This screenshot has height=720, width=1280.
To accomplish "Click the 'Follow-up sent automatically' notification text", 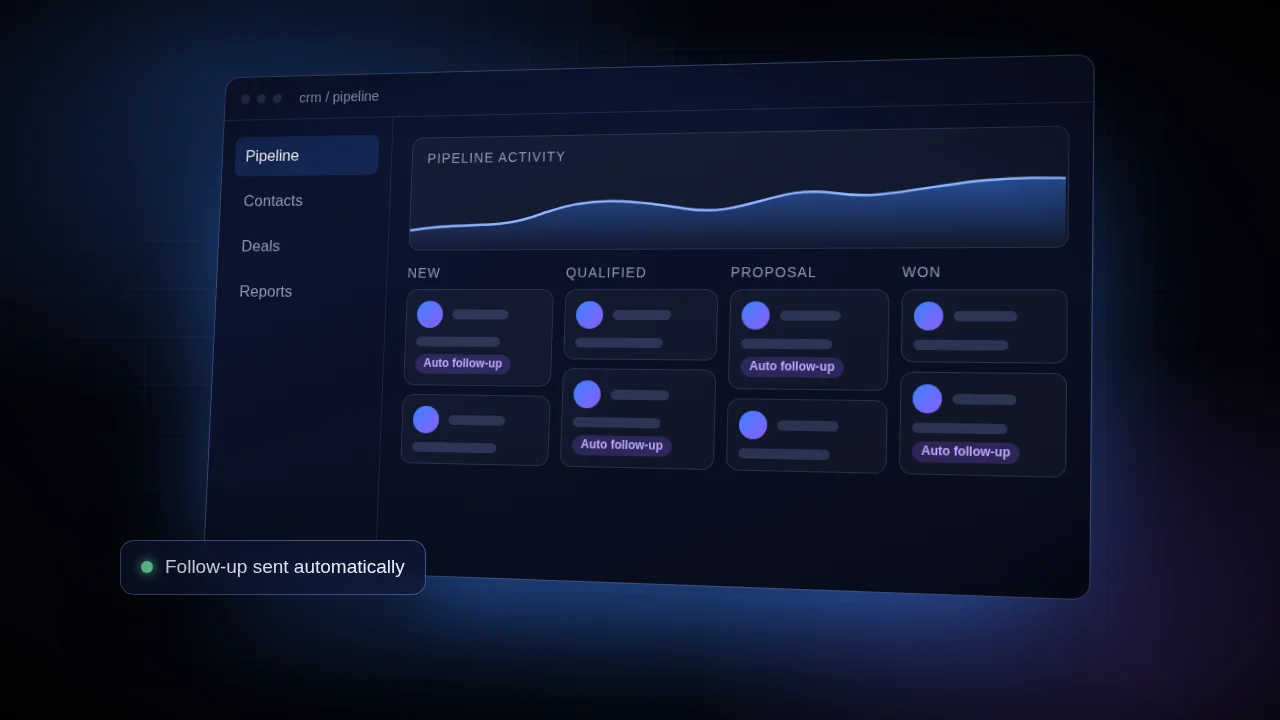I will pyautogui.click(x=285, y=567).
